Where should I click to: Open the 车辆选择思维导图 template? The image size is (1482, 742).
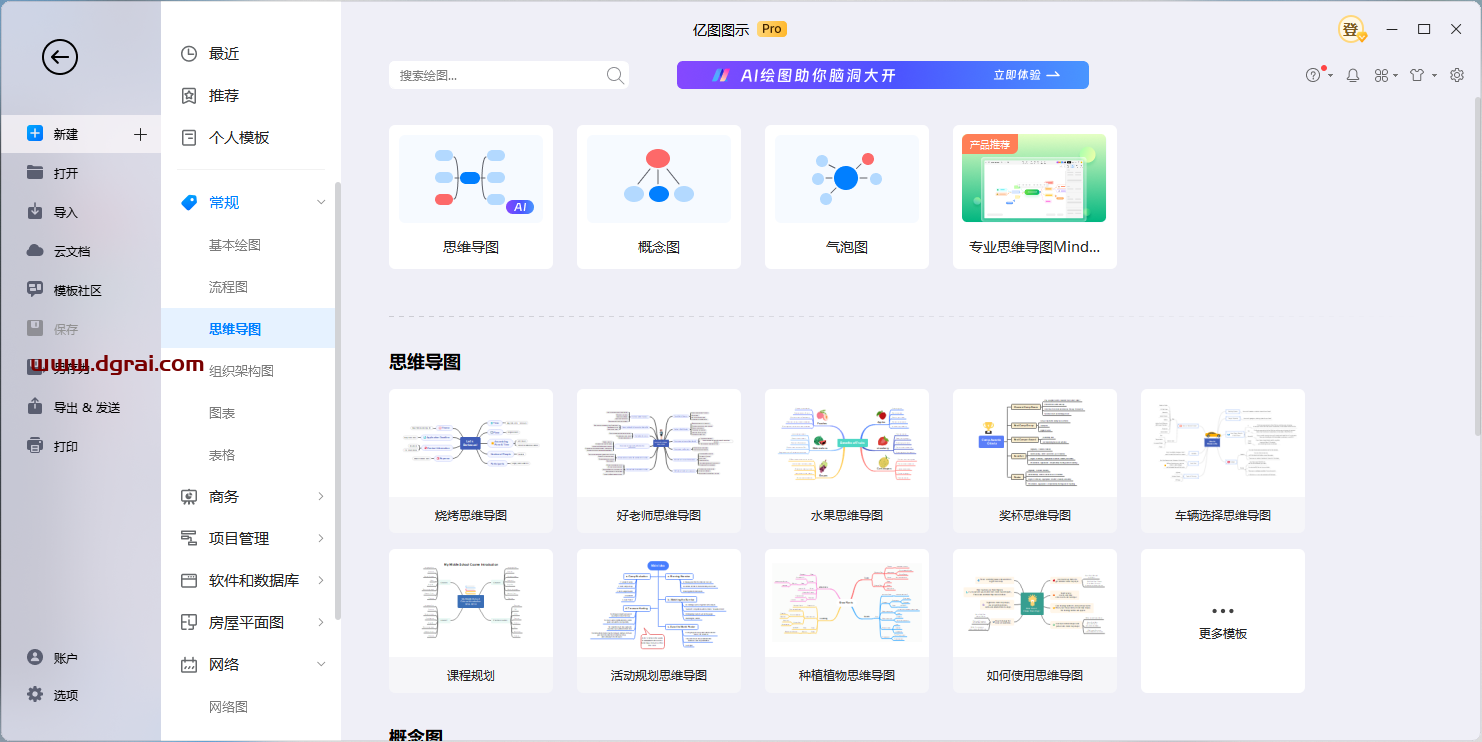coord(1223,461)
